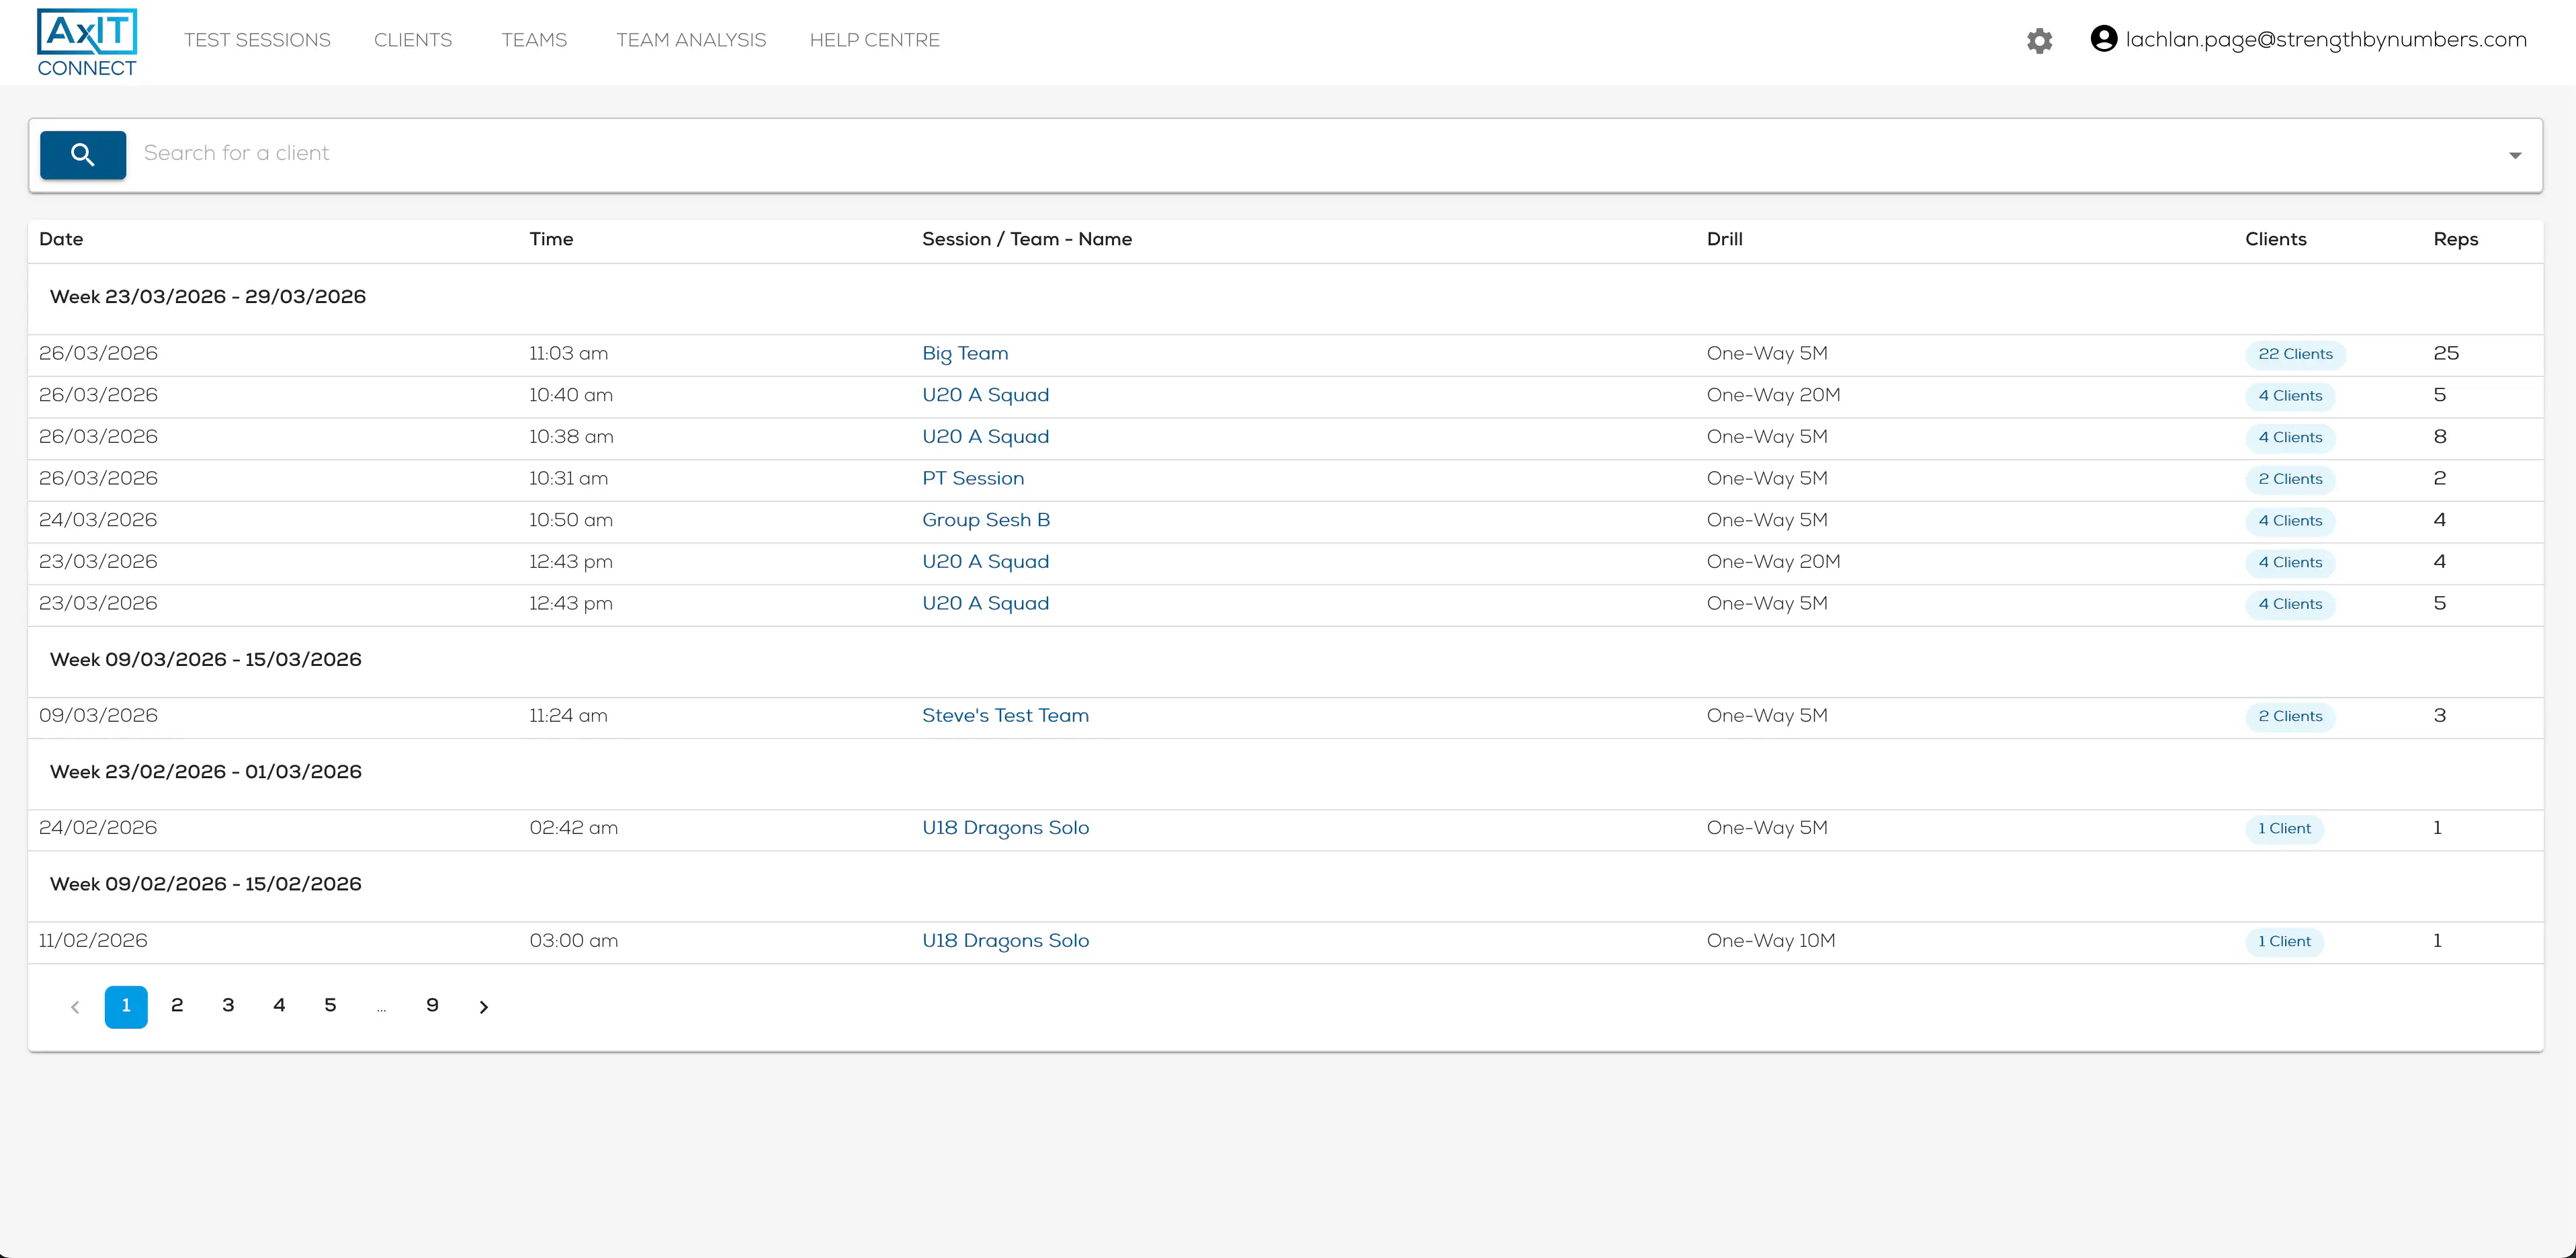This screenshot has height=1258, width=2576.
Task: Click the 22 Clients badge for Big Team
Action: (x=2295, y=354)
